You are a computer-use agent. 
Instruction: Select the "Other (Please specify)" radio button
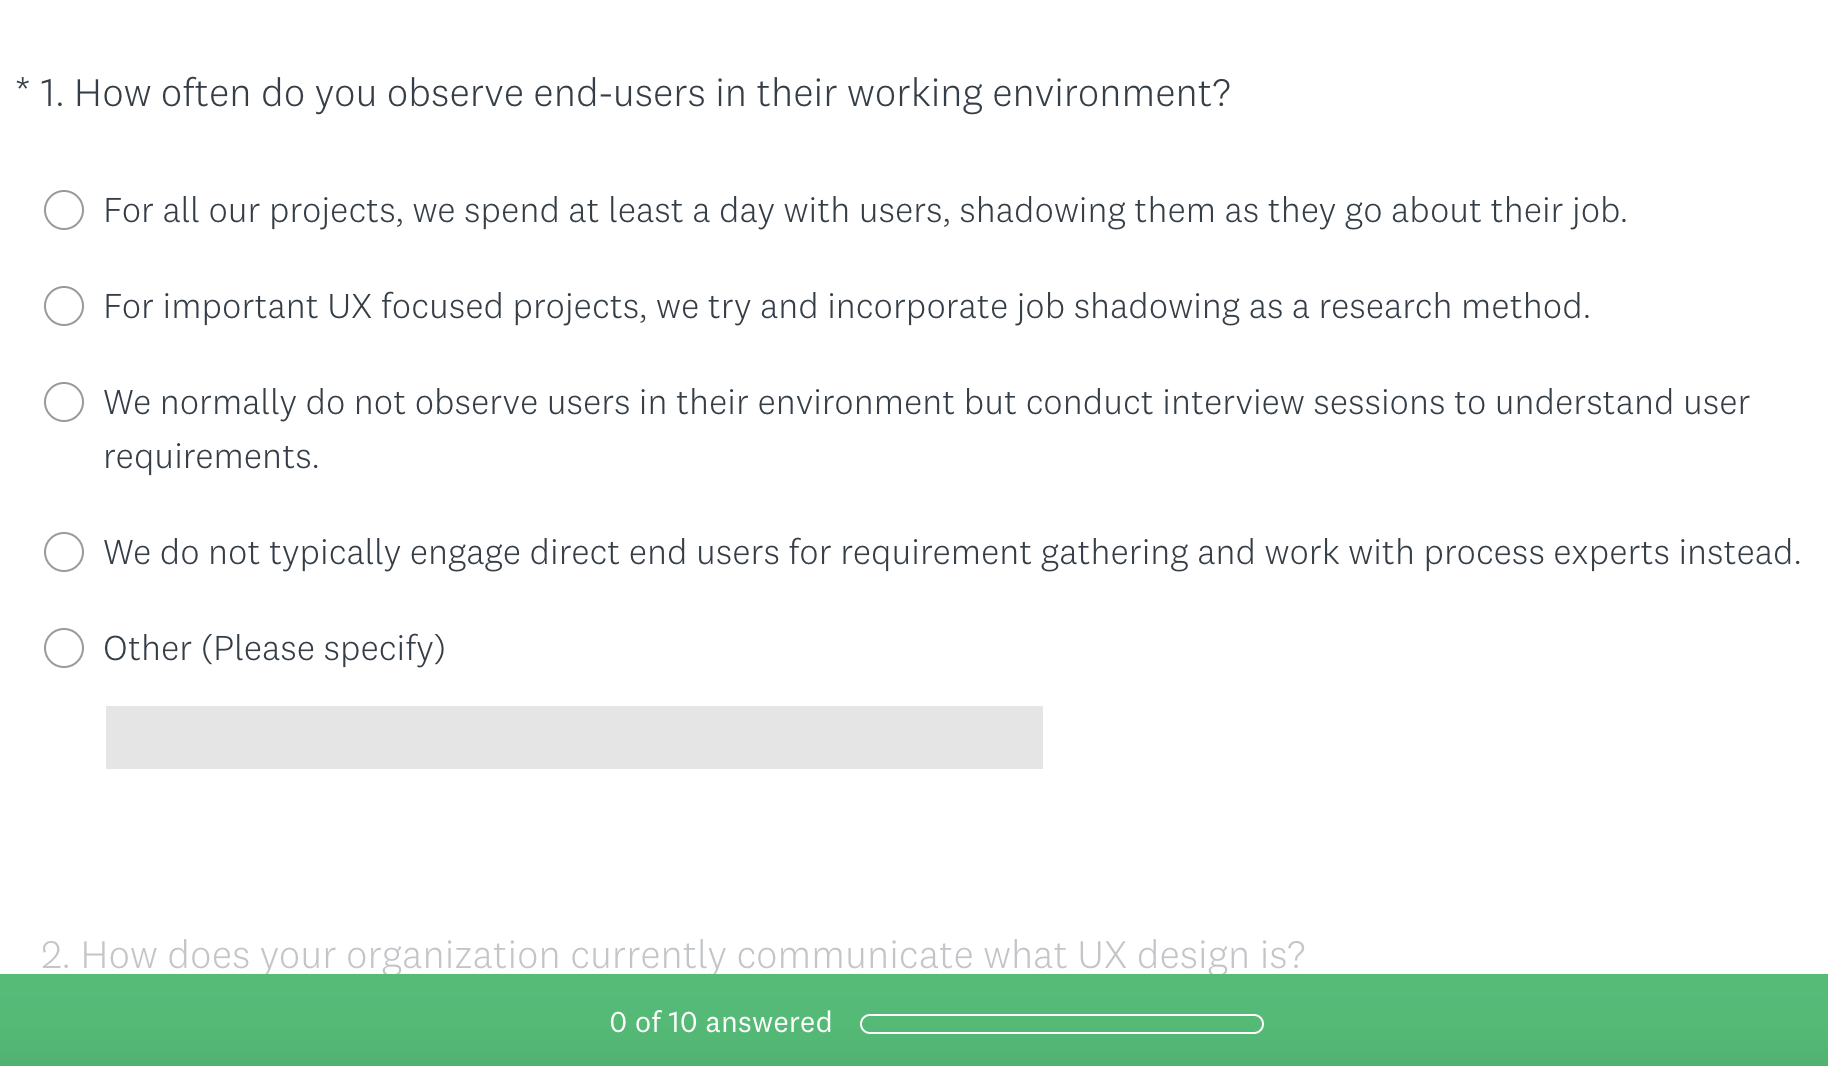point(64,648)
